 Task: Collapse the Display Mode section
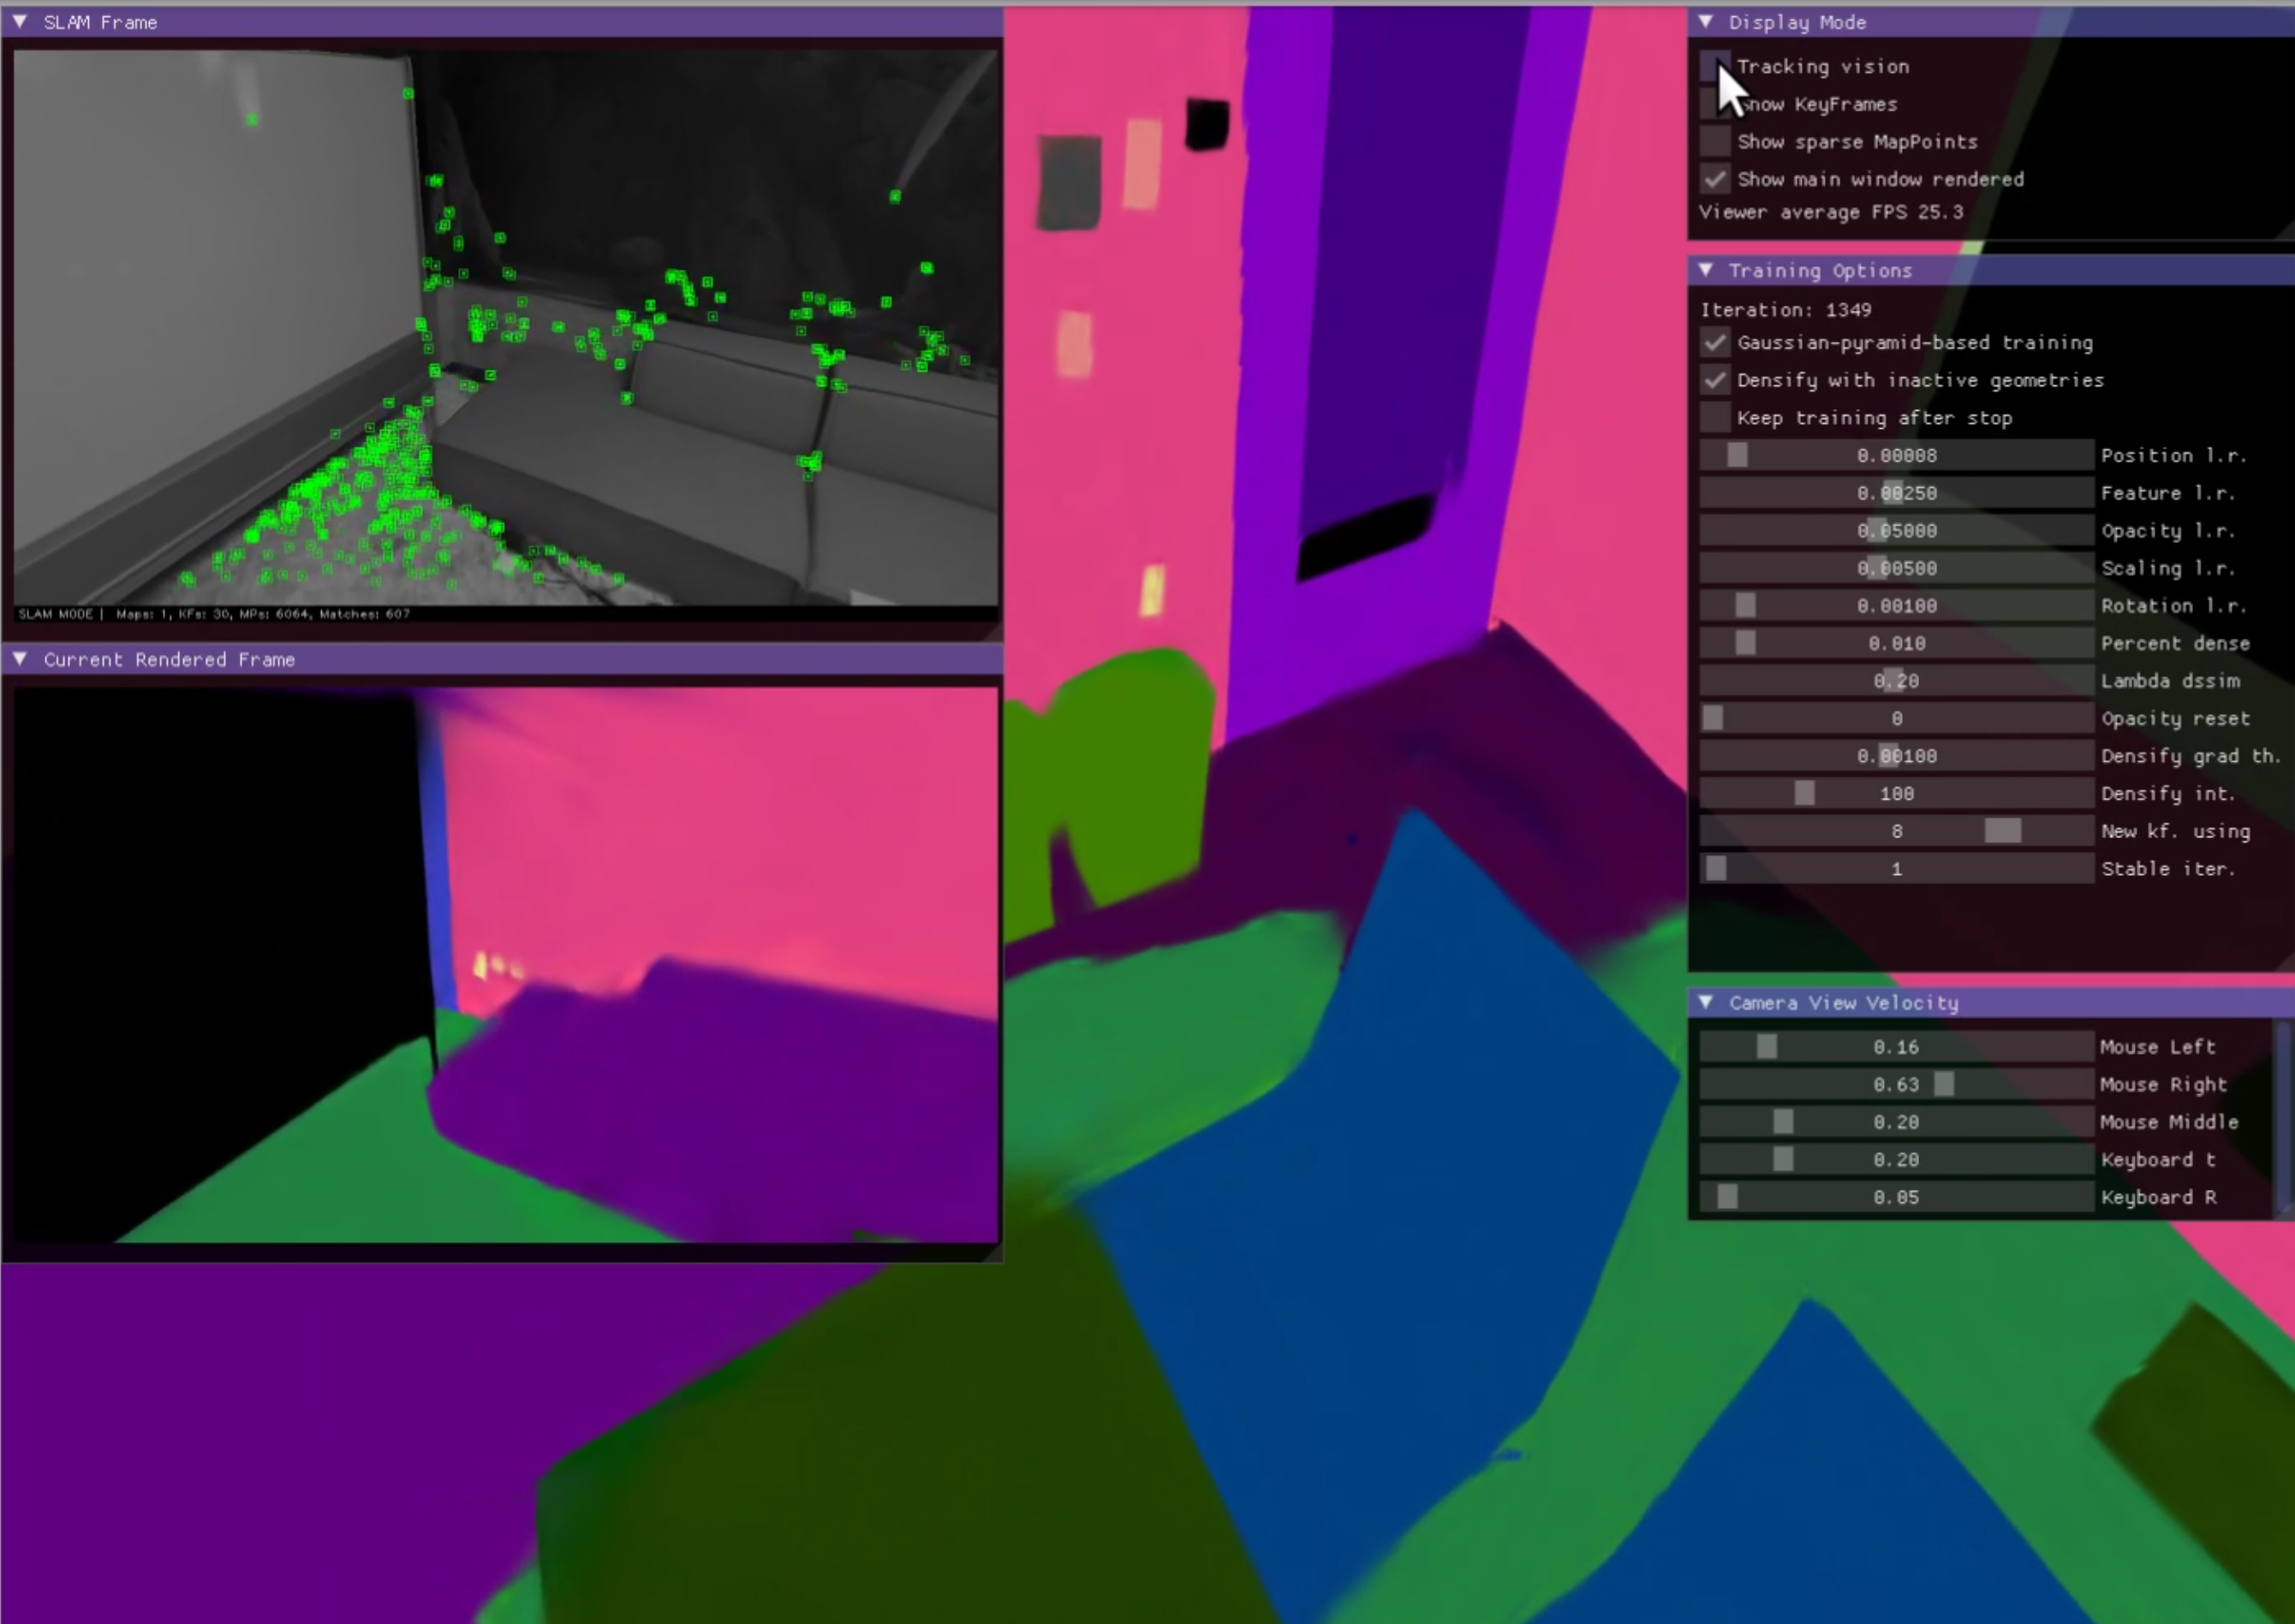tap(1707, 22)
